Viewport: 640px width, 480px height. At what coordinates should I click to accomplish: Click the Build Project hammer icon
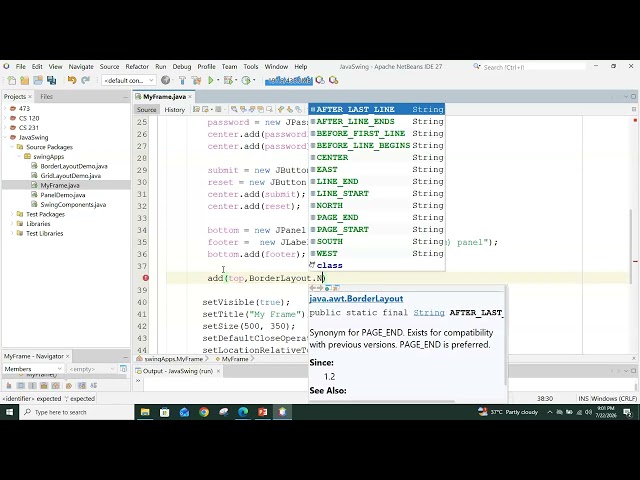tap(182, 80)
